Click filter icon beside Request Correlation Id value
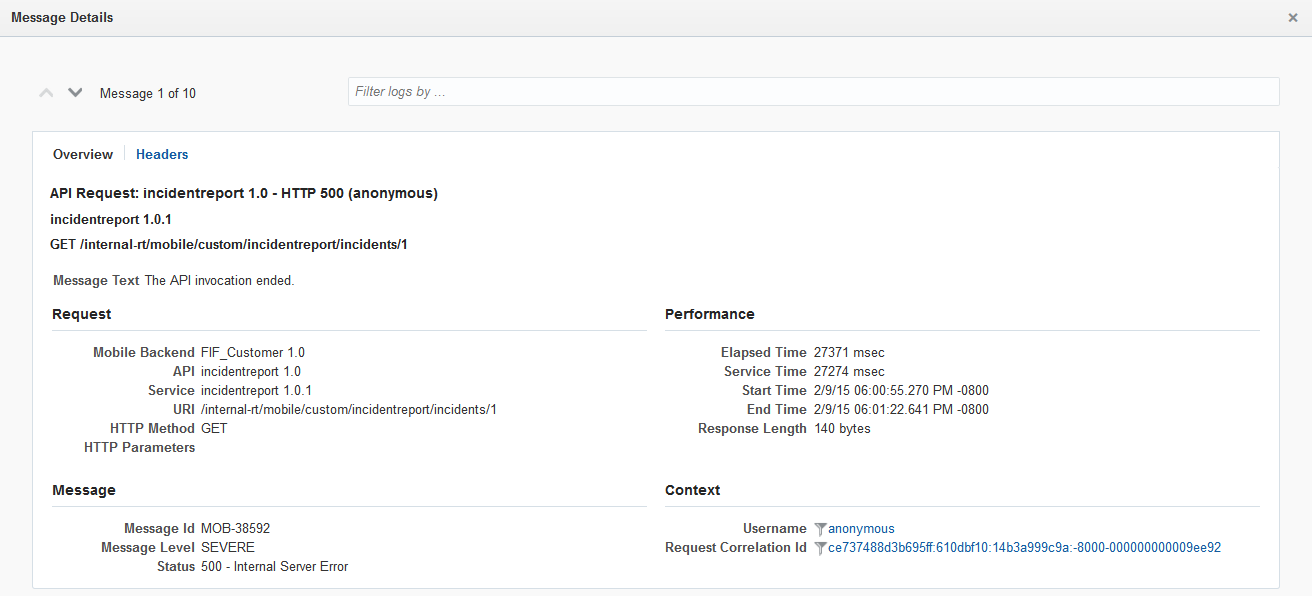This screenshot has width=1312, height=596. (x=820, y=548)
